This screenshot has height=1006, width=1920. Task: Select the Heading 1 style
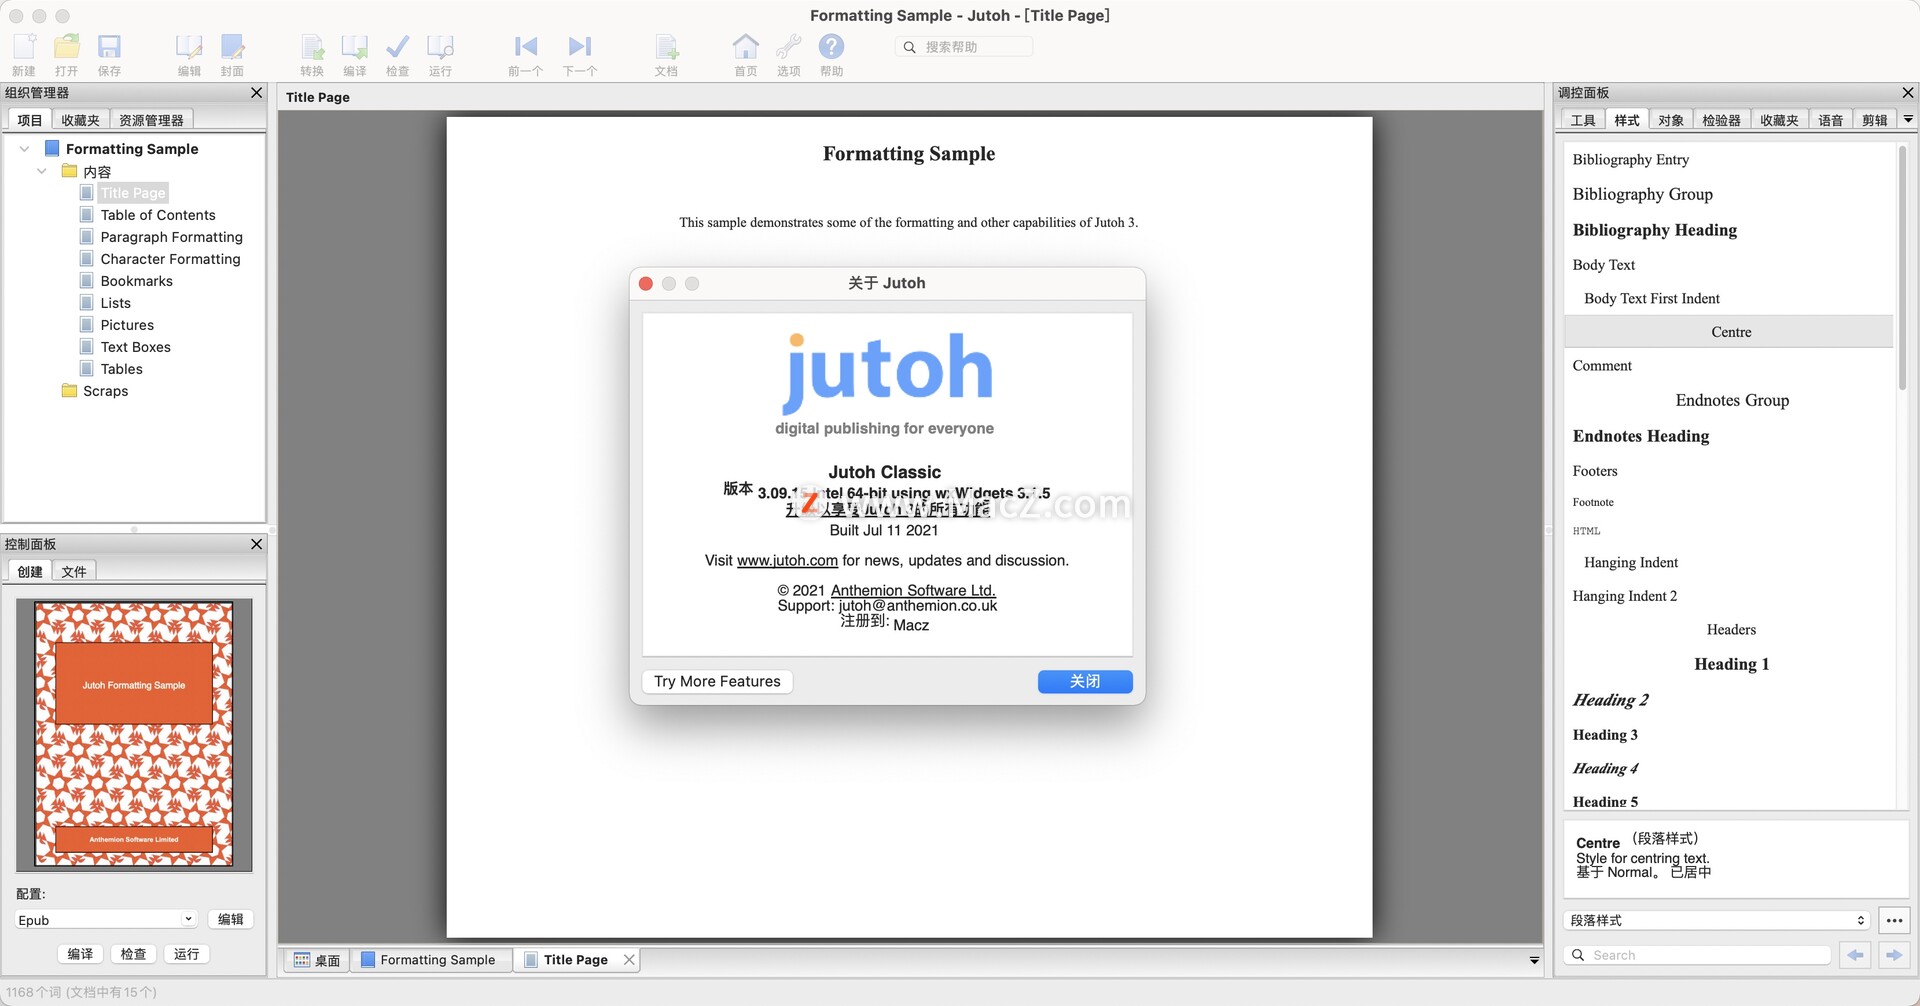1731,665
